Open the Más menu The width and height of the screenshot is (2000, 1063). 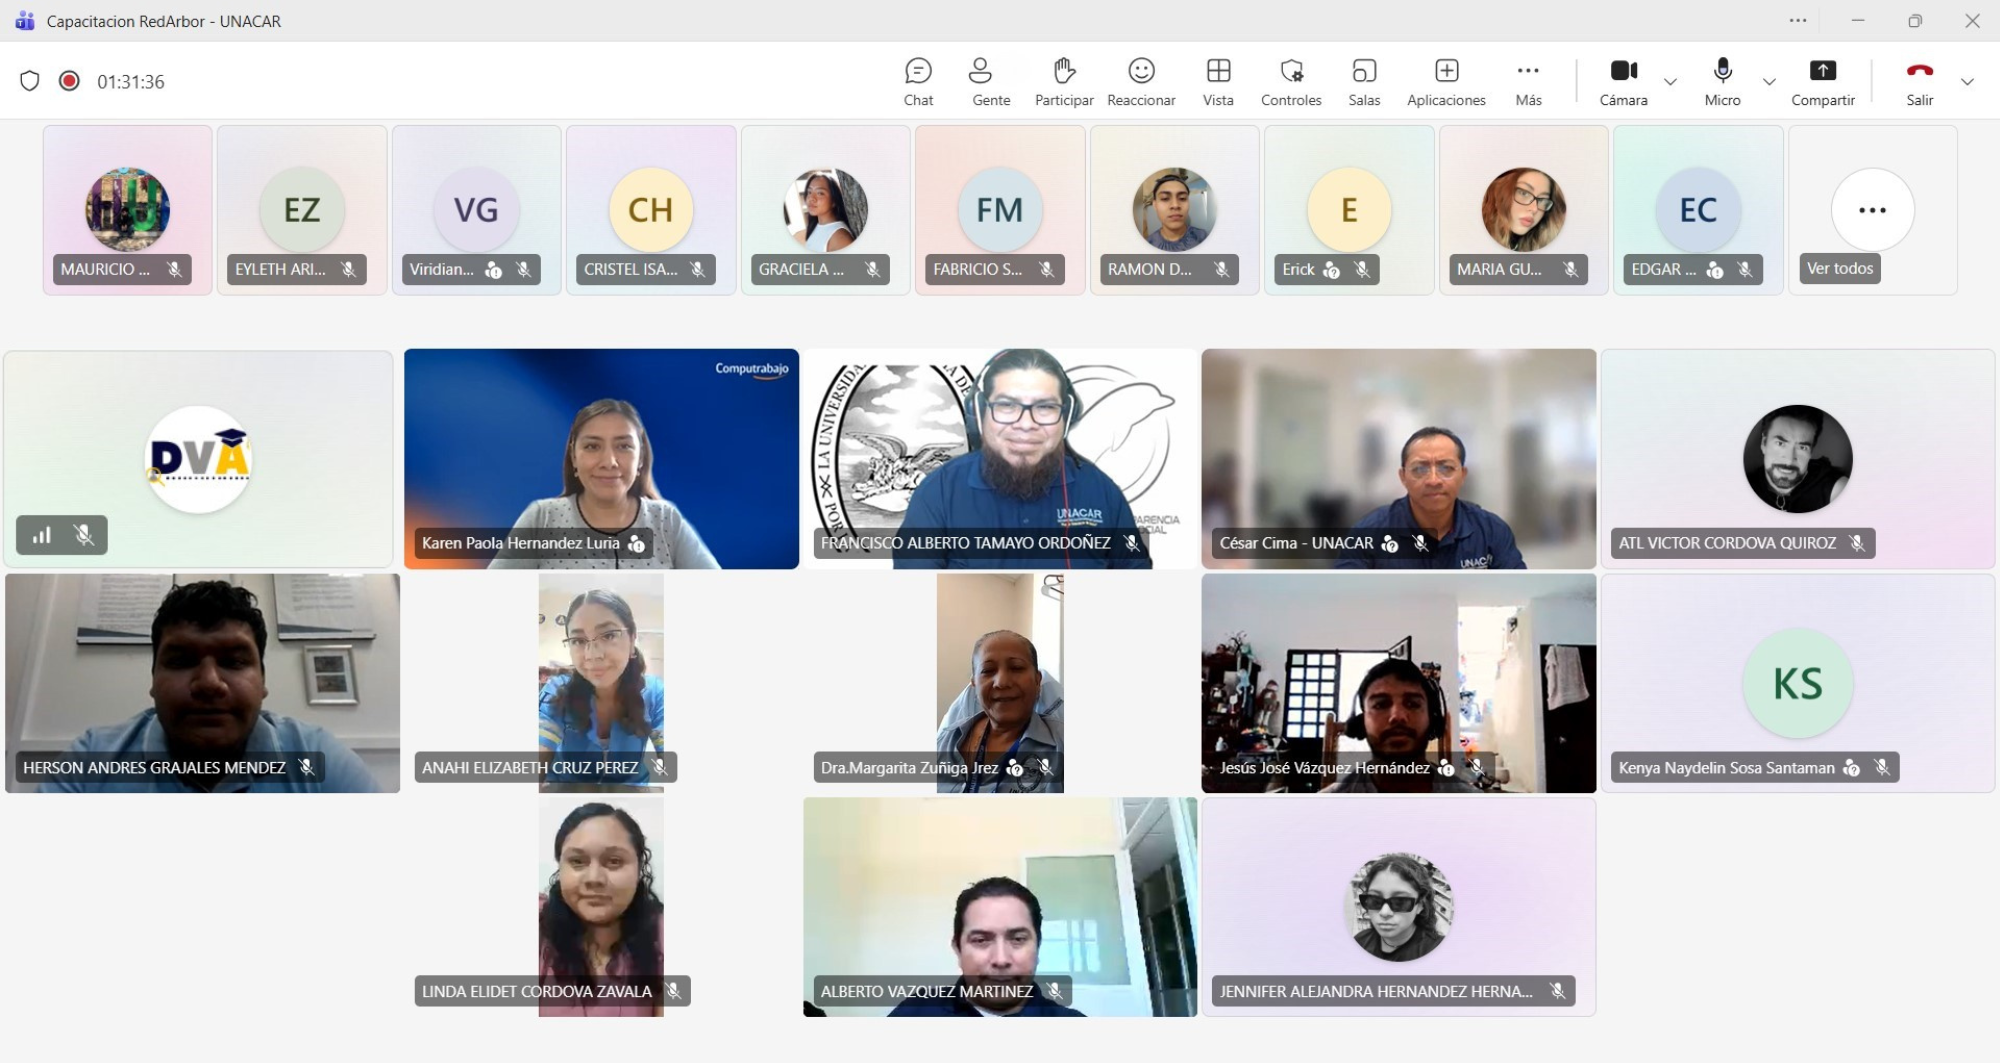pyautogui.click(x=1528, y=81)
